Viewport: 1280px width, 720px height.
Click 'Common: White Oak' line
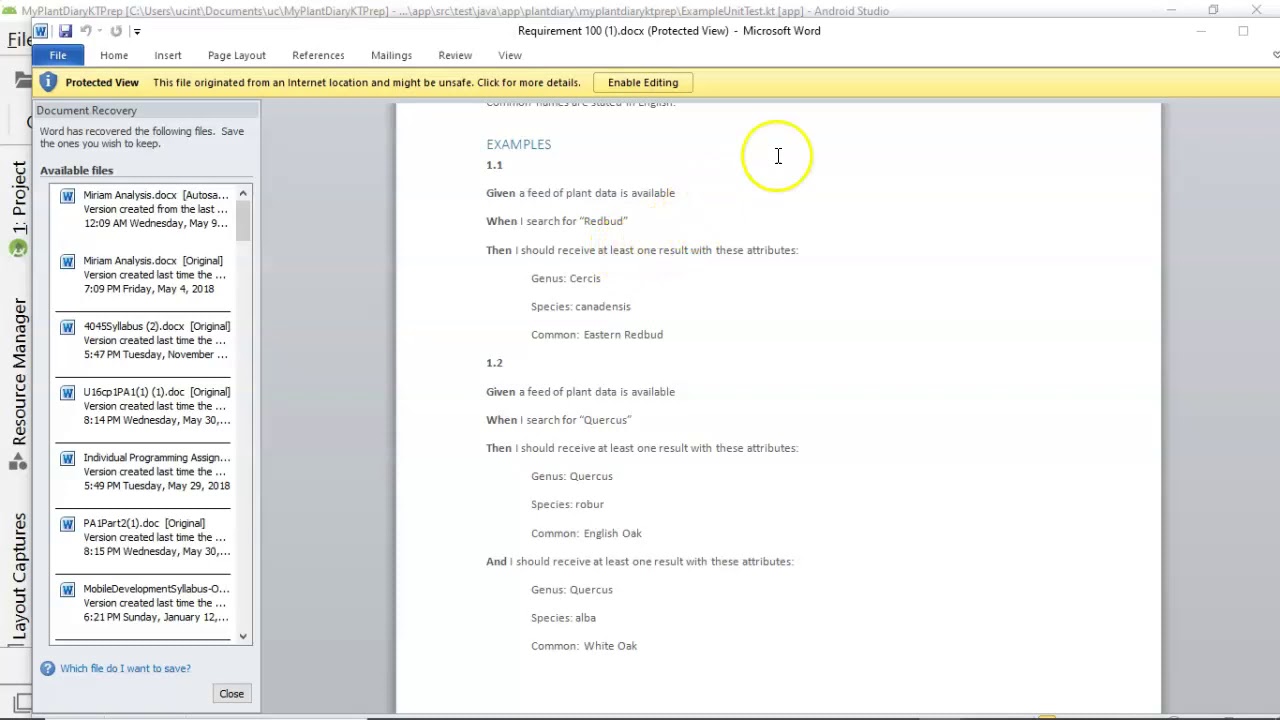[x=584, y=646]
